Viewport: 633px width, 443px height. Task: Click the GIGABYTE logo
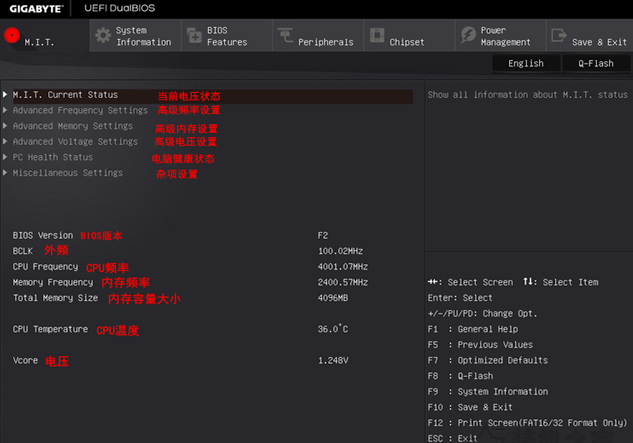coord(36,8)
